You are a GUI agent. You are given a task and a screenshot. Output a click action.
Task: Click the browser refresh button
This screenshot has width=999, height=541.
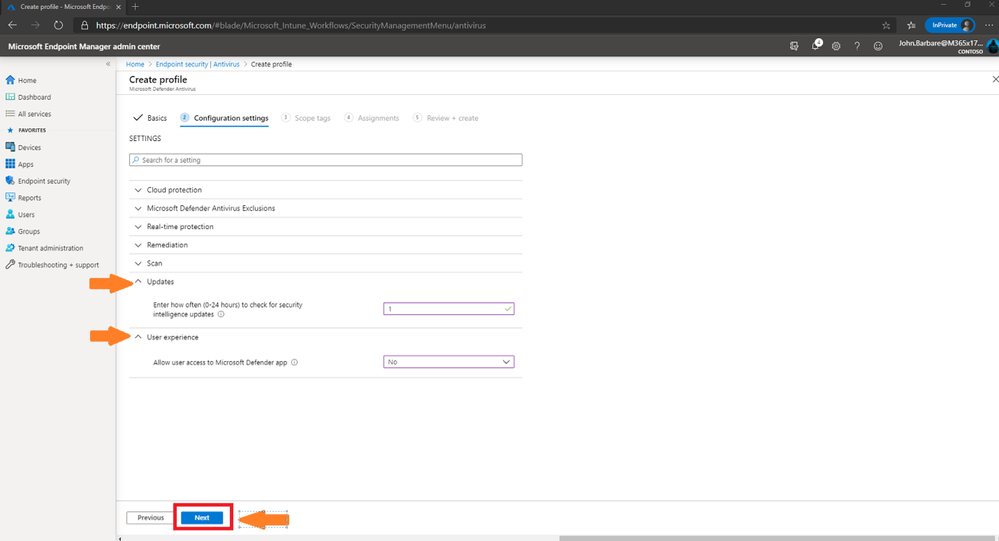pos(58,25)
